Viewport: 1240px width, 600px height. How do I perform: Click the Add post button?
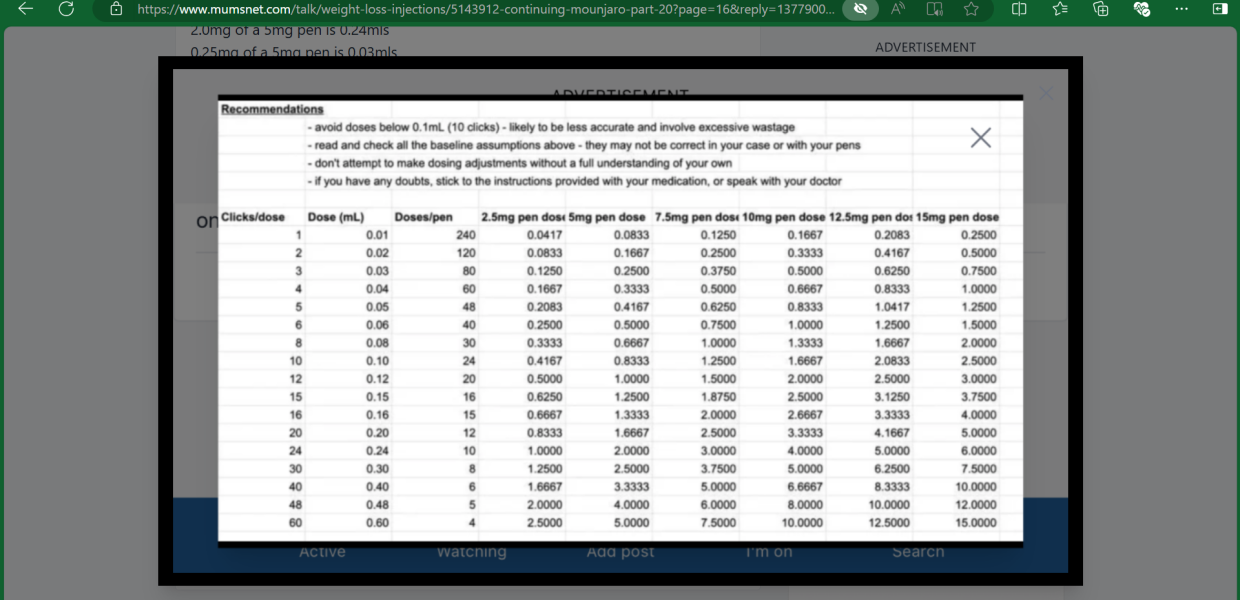[x=620, y=552]
